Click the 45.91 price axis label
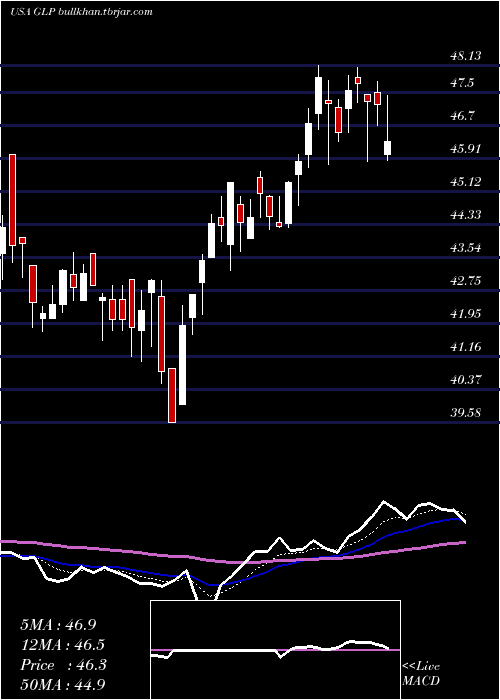 (466, 149)
